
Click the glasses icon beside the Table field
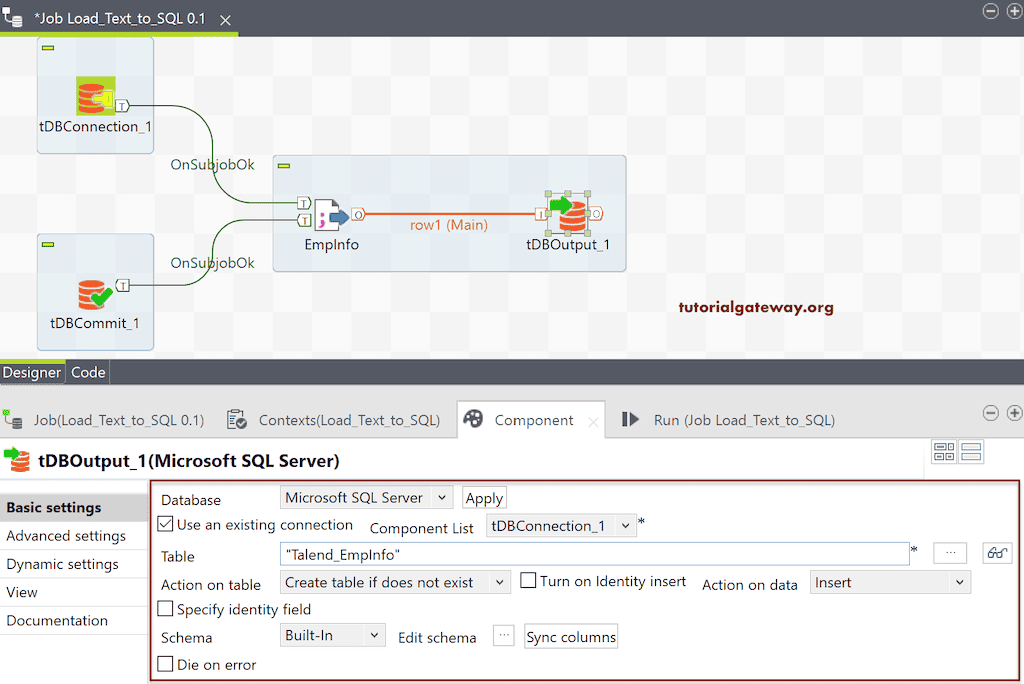[x=996, y=552]
